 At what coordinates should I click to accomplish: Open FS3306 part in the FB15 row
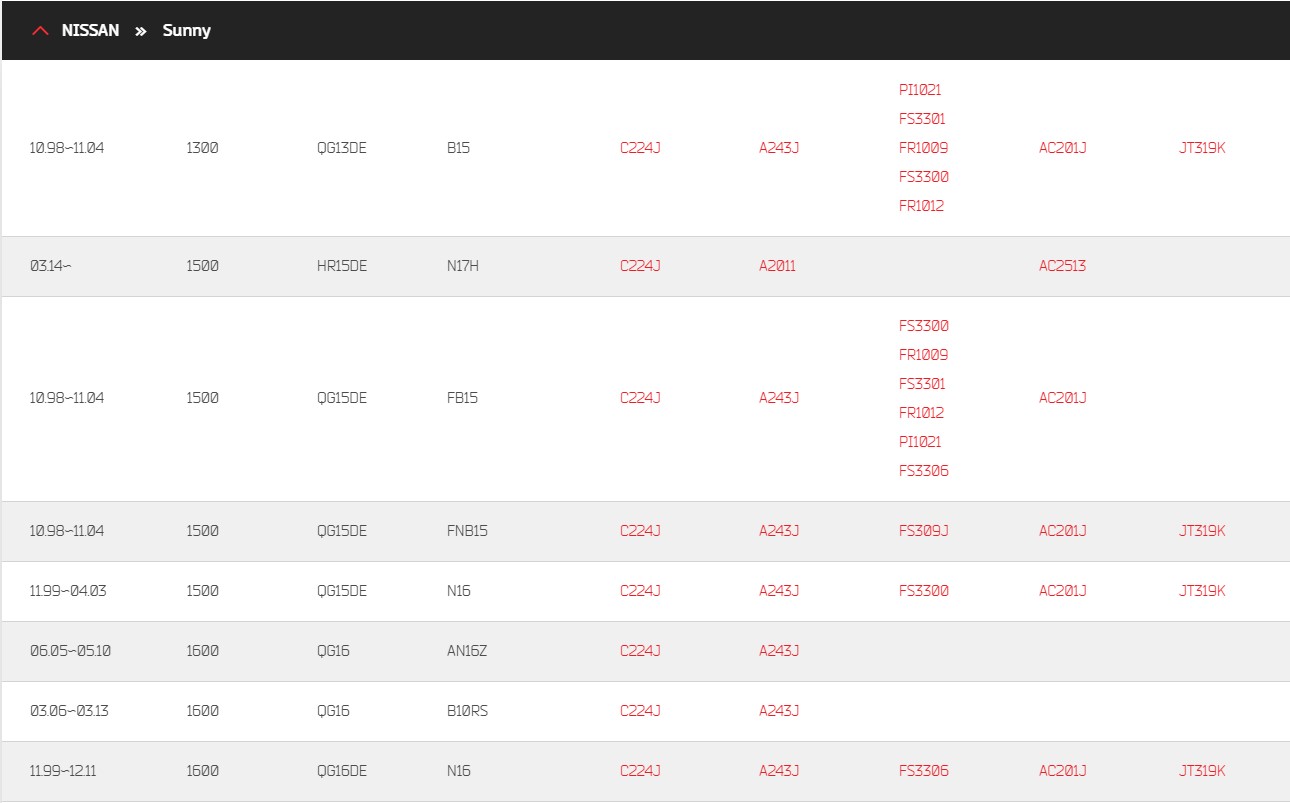pos(924,471)
